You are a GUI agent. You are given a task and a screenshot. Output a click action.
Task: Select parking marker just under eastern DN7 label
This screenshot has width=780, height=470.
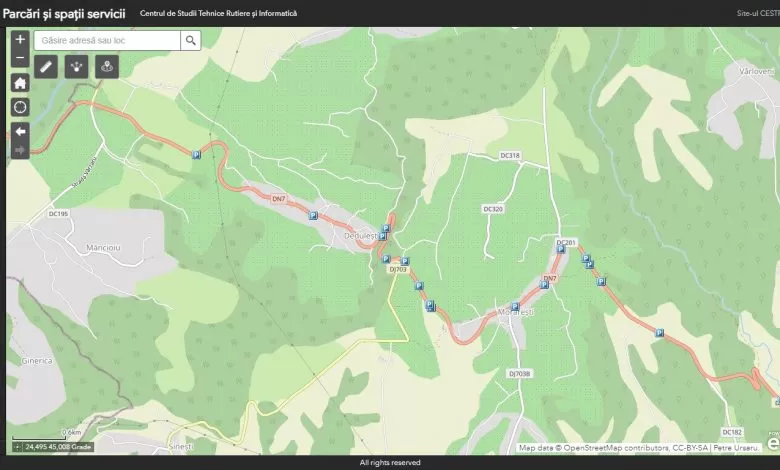544,284
